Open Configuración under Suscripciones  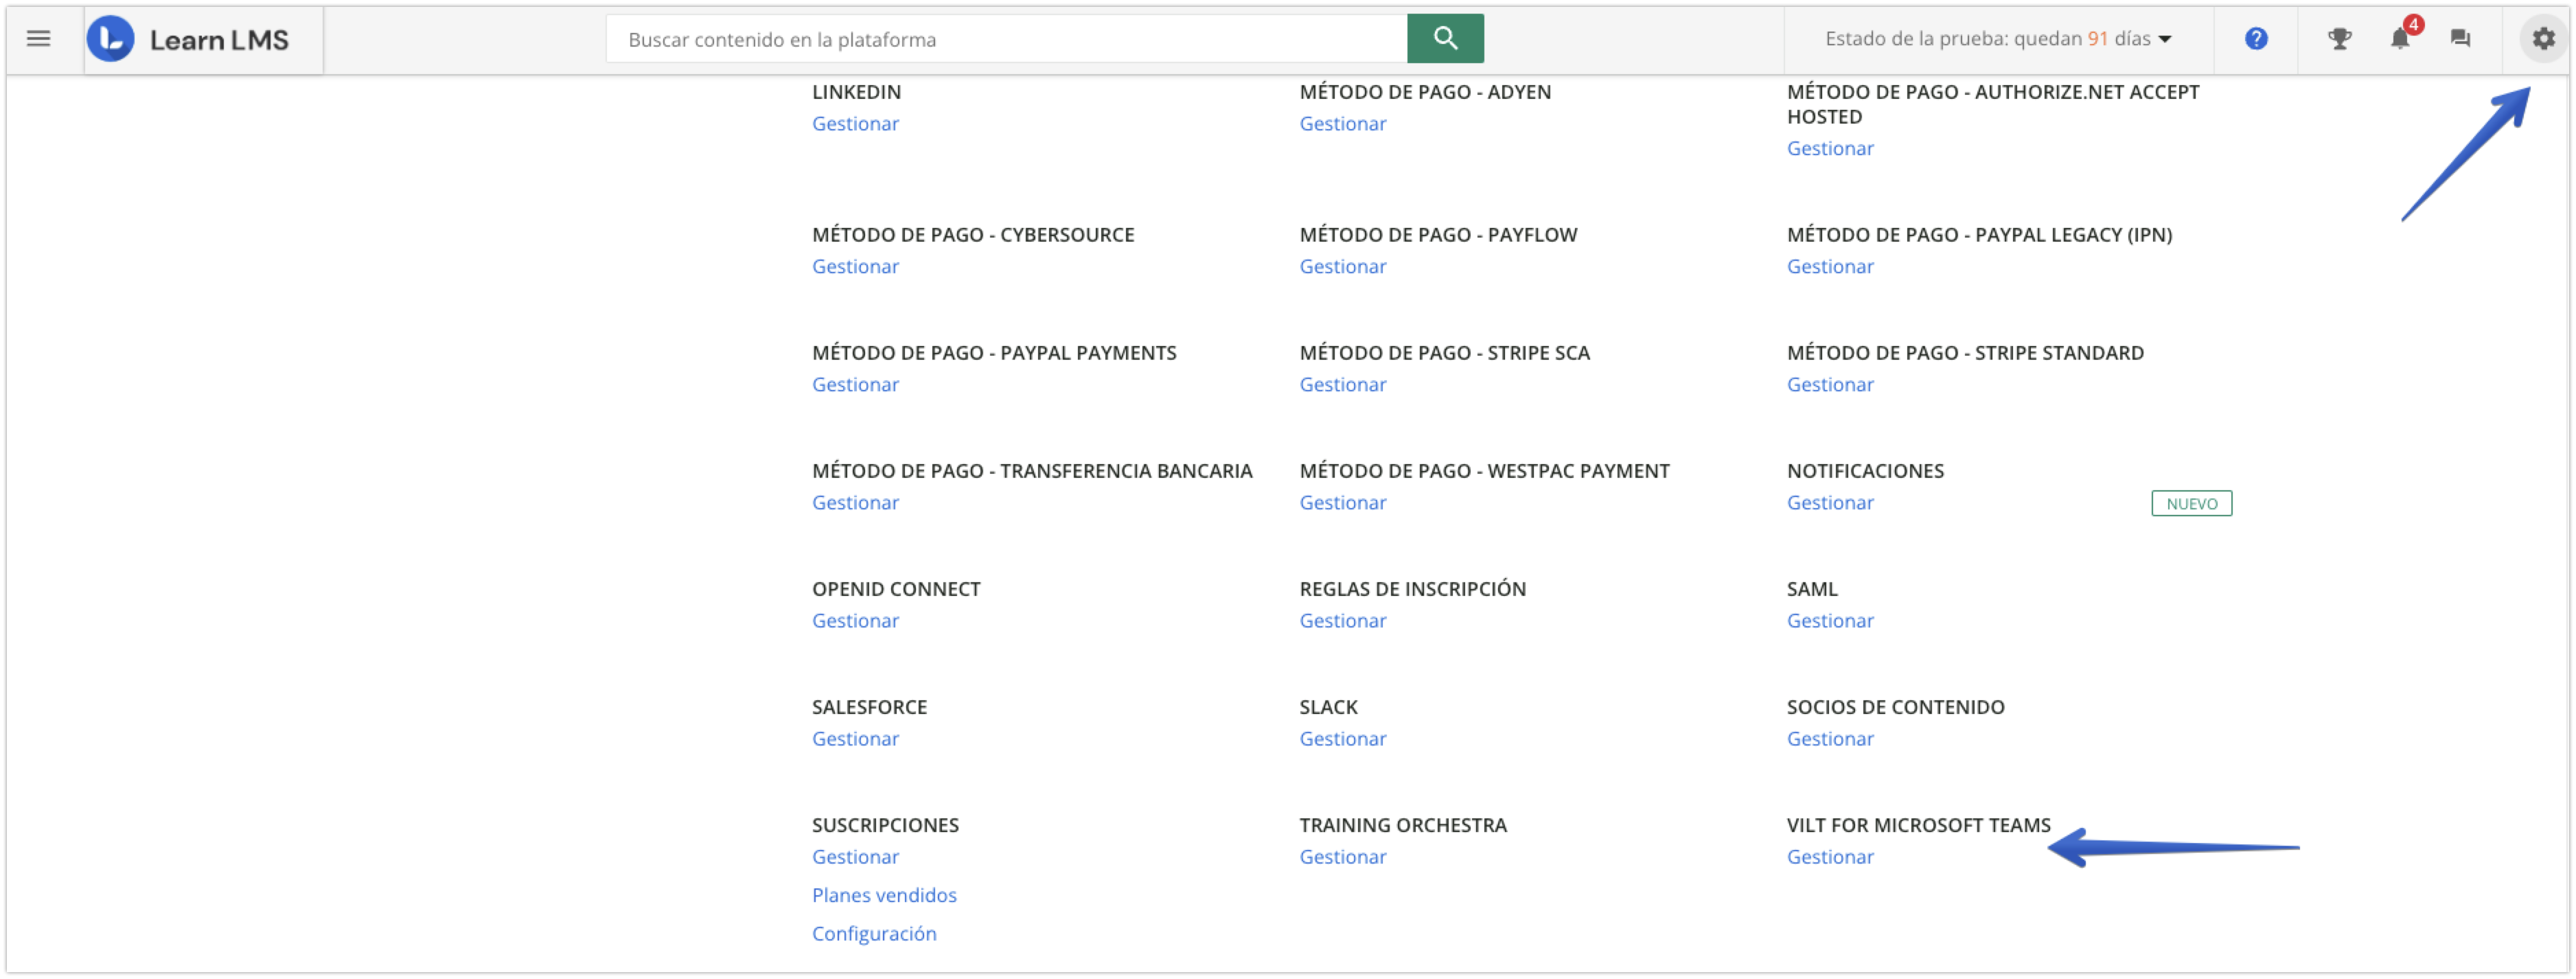(874, 932)
